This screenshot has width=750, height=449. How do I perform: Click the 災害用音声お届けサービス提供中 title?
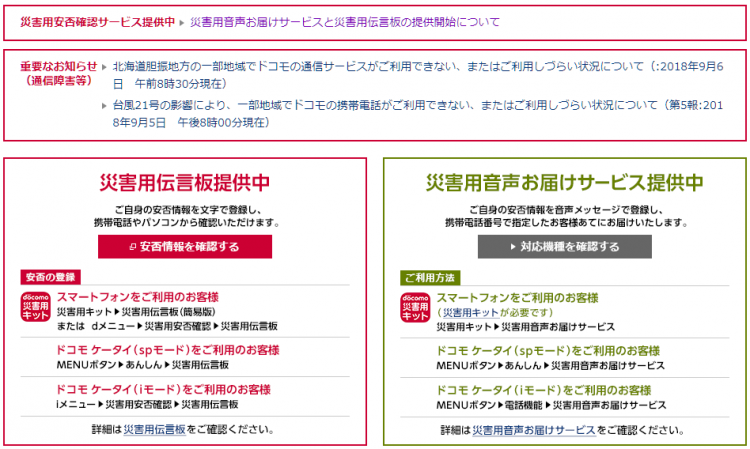point(565,183)
